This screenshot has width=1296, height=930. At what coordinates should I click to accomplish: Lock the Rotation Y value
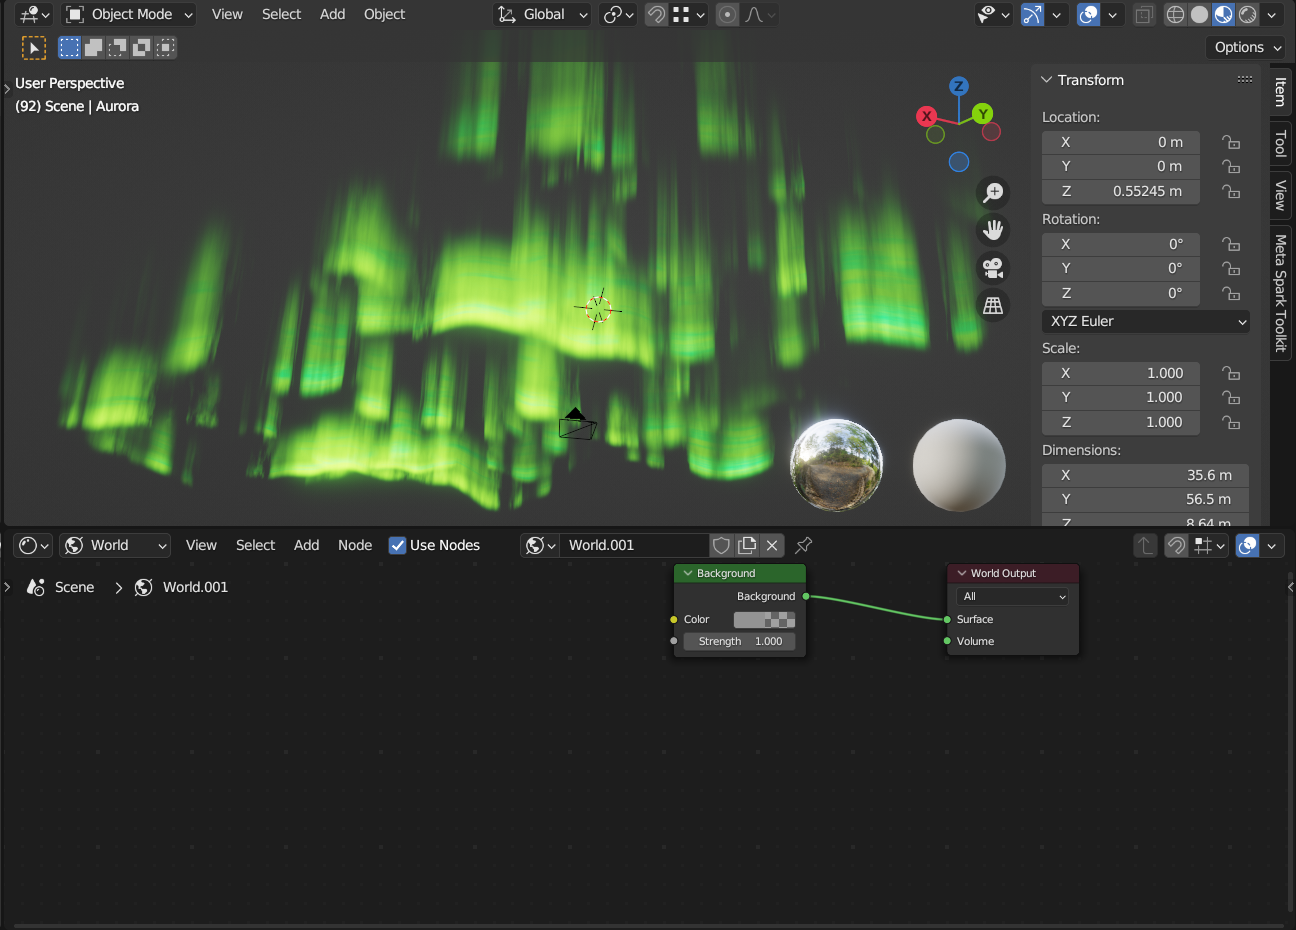click(1231, 268)
